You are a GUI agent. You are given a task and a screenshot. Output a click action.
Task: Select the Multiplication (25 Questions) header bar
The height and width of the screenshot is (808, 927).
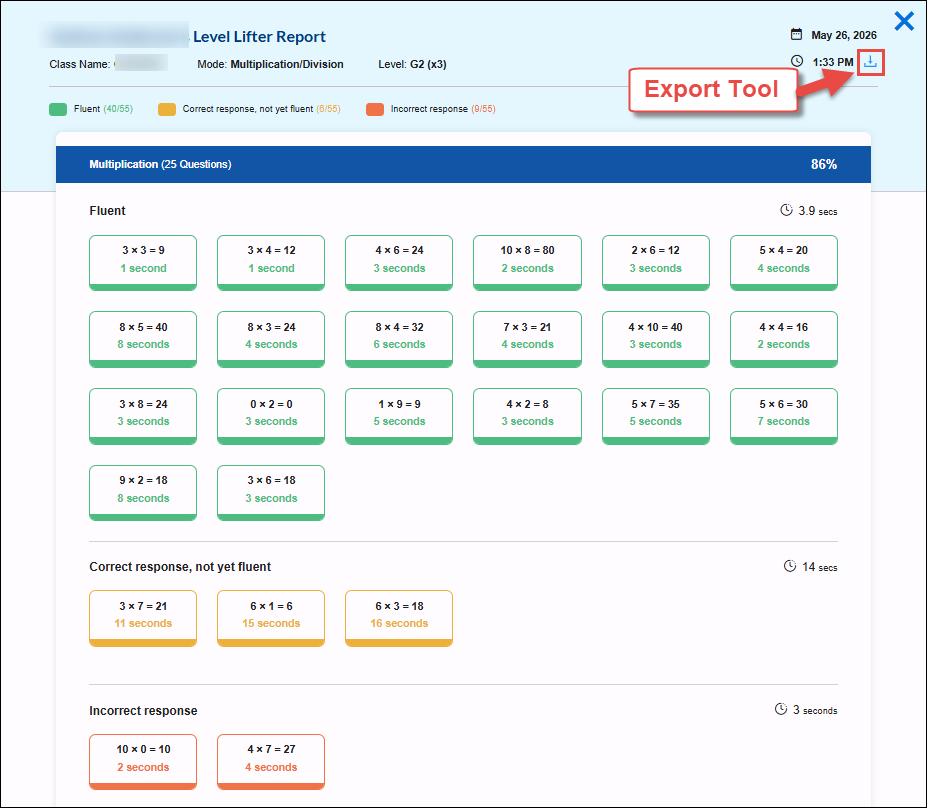[x=463, y=164]
